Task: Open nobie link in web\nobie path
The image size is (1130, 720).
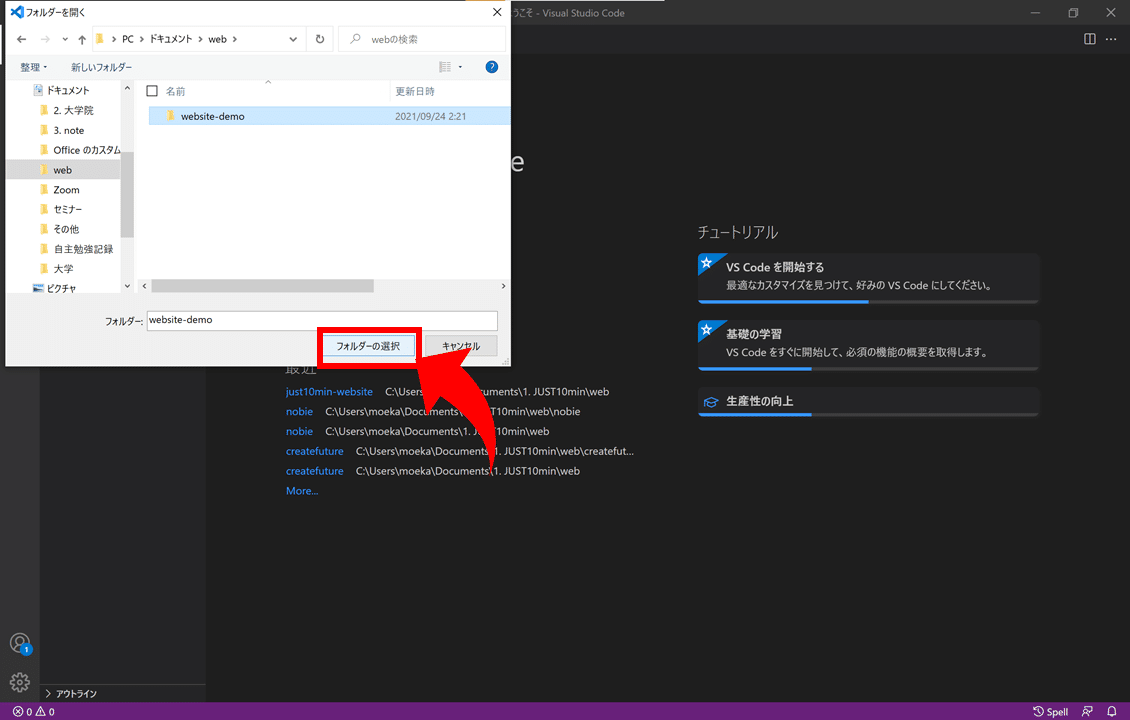Action: pos(299,412)
